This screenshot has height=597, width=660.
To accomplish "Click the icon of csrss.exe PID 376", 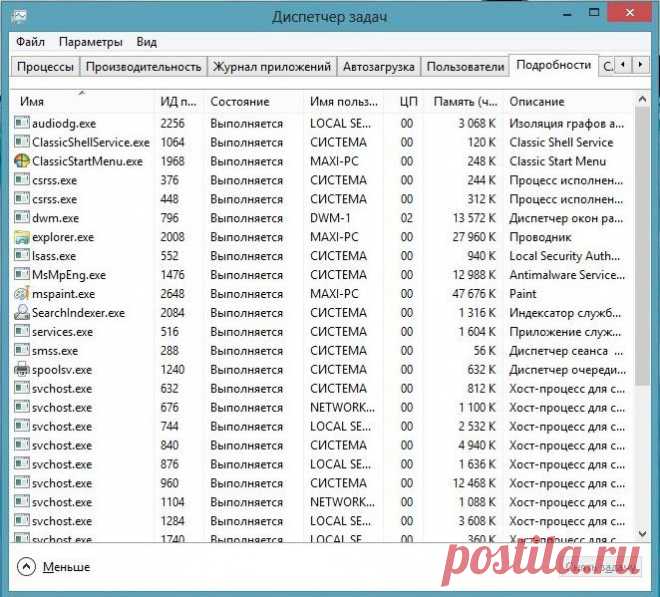I will click(21, 180).
